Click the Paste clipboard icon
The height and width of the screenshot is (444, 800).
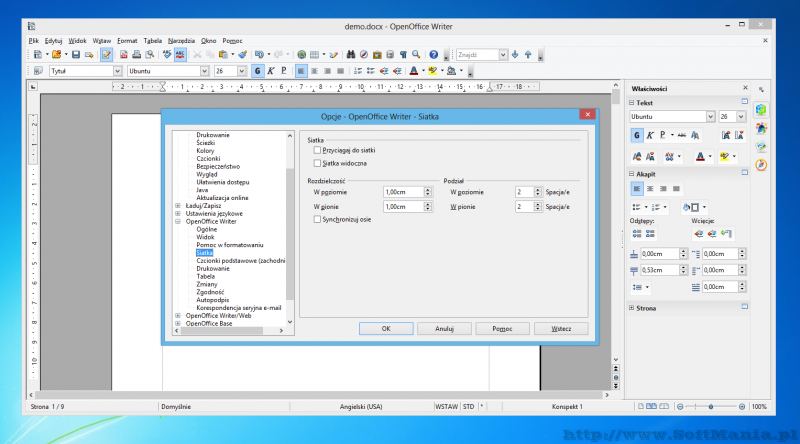(223, 55)
